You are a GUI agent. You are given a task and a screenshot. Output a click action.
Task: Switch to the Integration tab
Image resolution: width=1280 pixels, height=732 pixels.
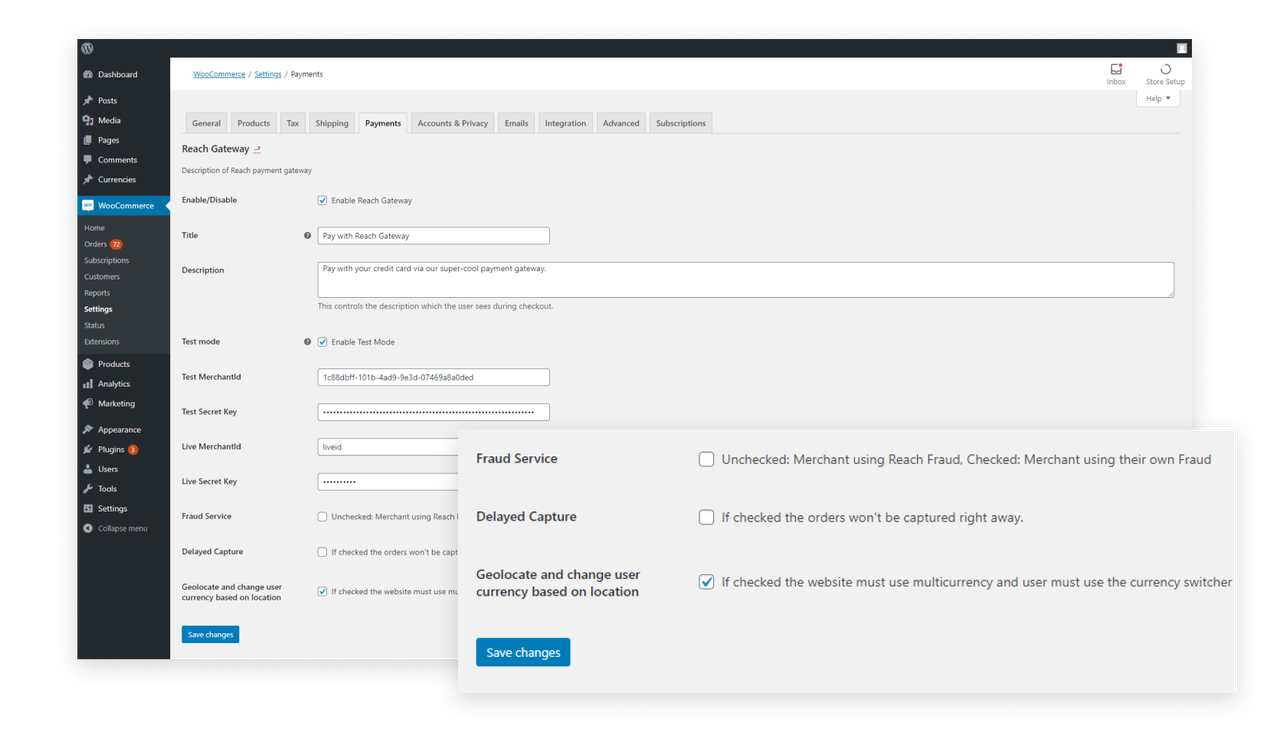[x=565, y=123]
